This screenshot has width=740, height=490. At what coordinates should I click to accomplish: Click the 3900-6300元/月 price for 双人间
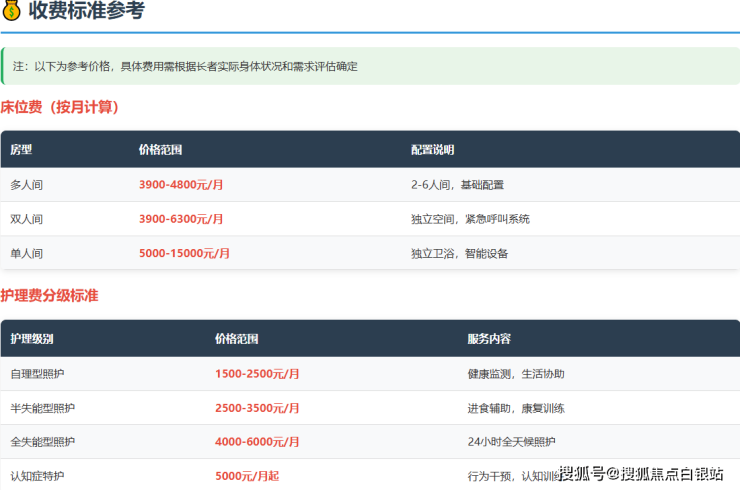pos(181,219)
